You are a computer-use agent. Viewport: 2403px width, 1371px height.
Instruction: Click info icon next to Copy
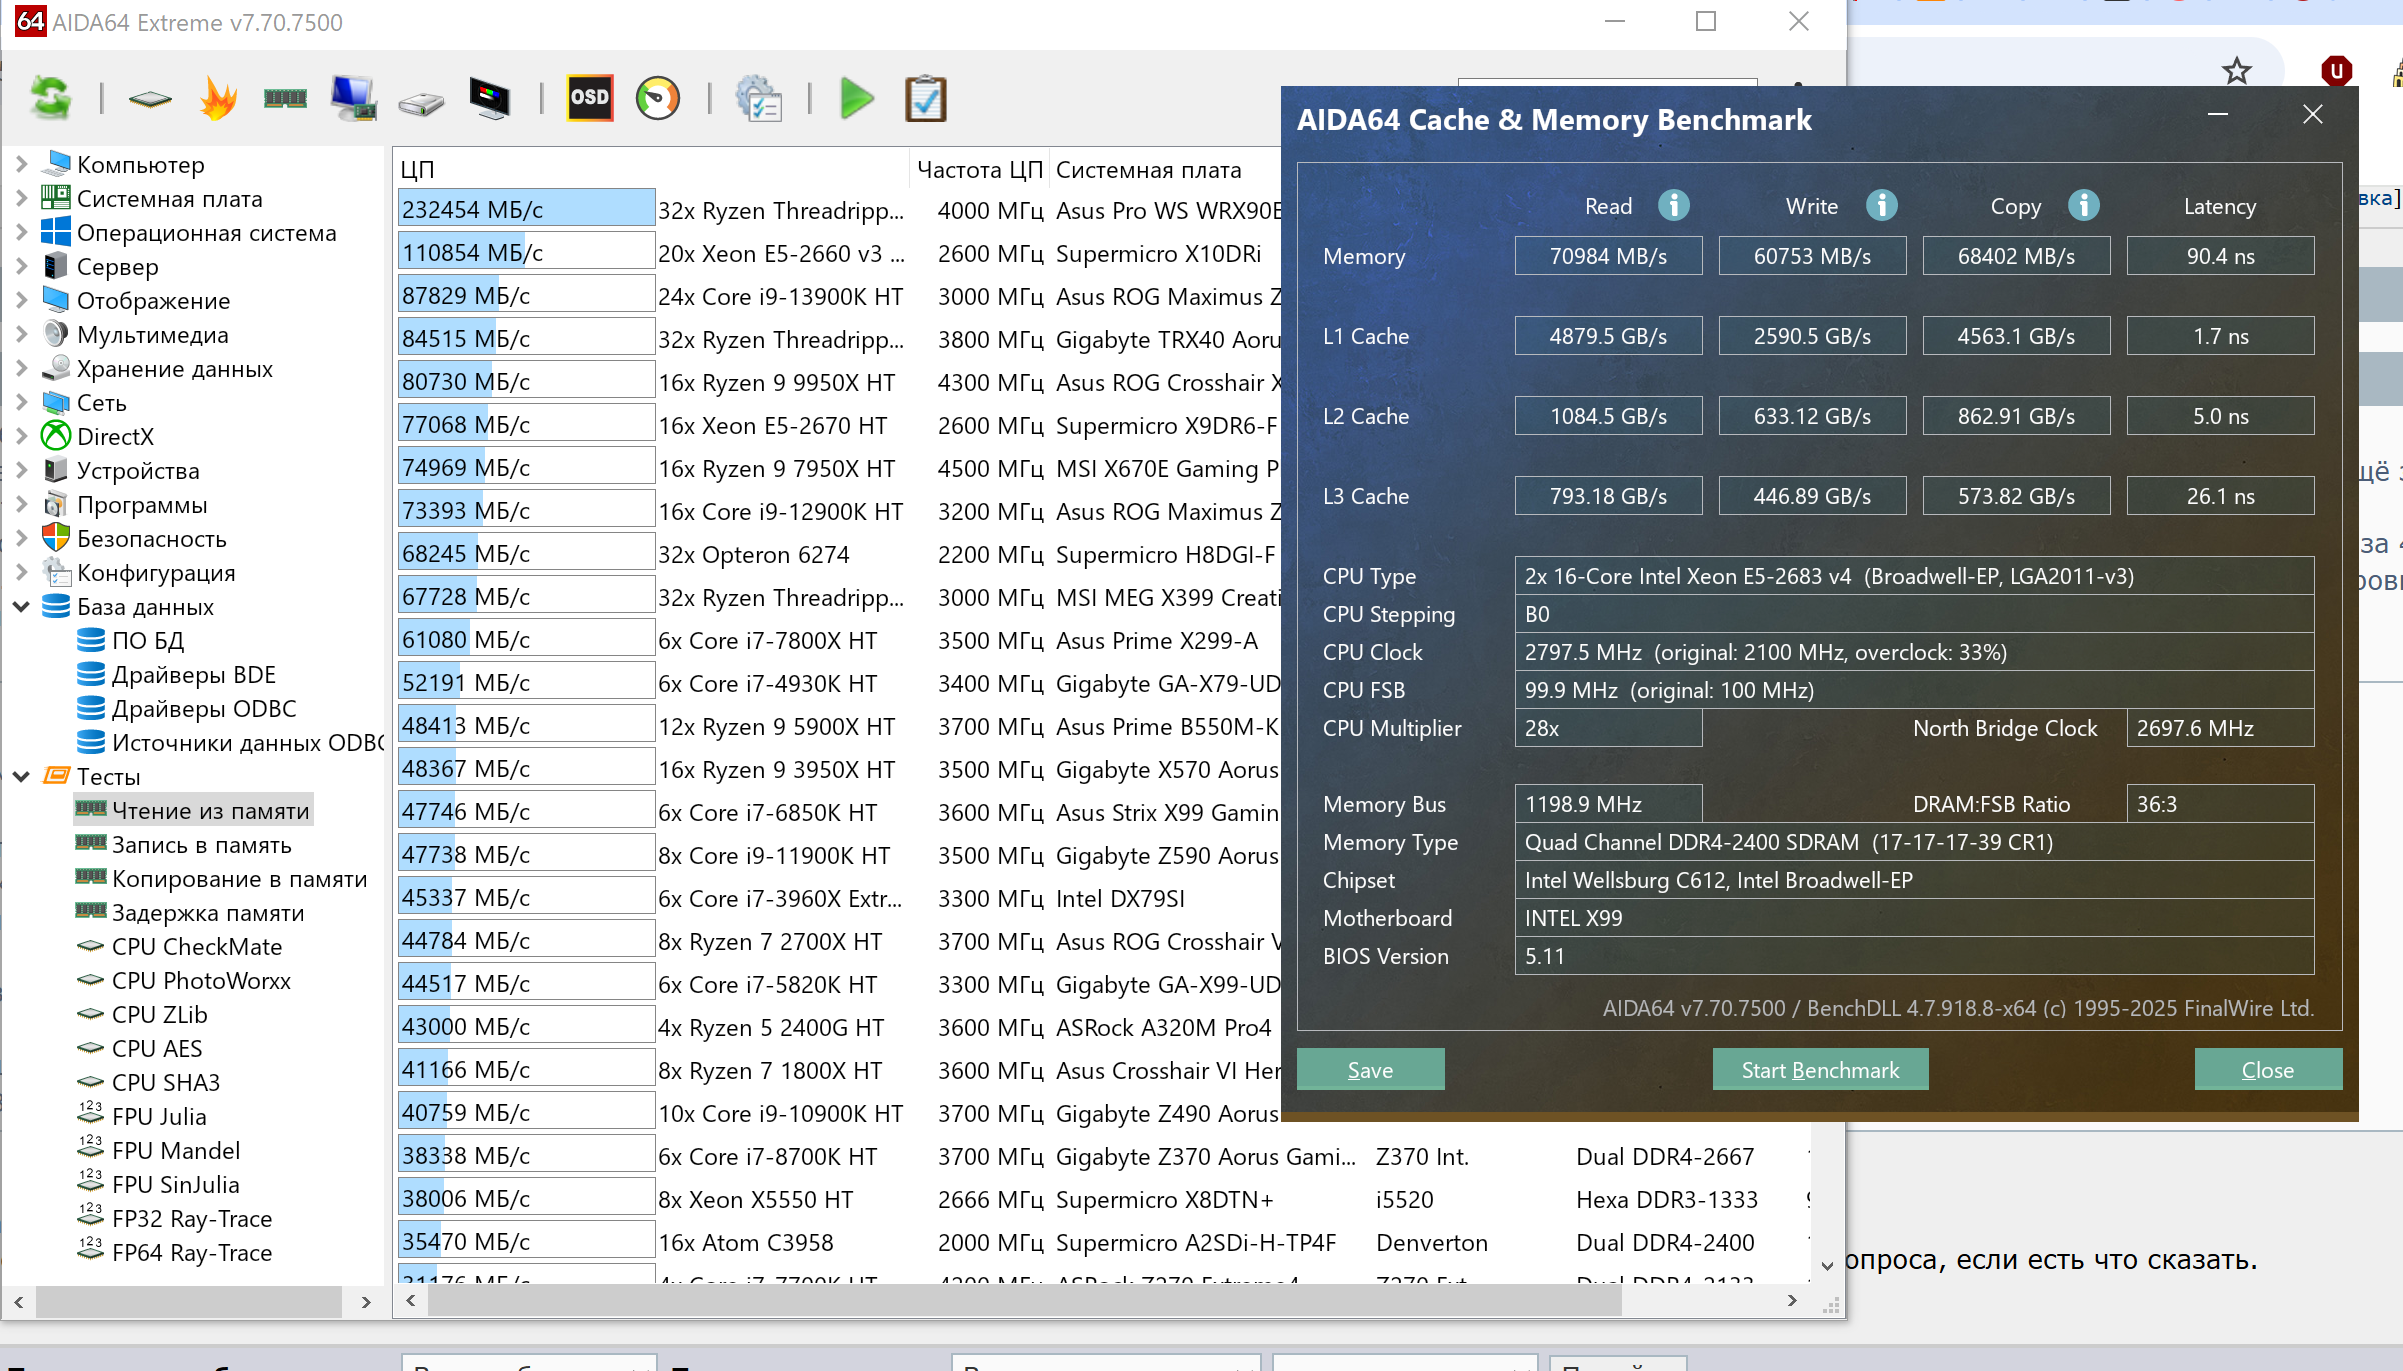(2084, 205)
